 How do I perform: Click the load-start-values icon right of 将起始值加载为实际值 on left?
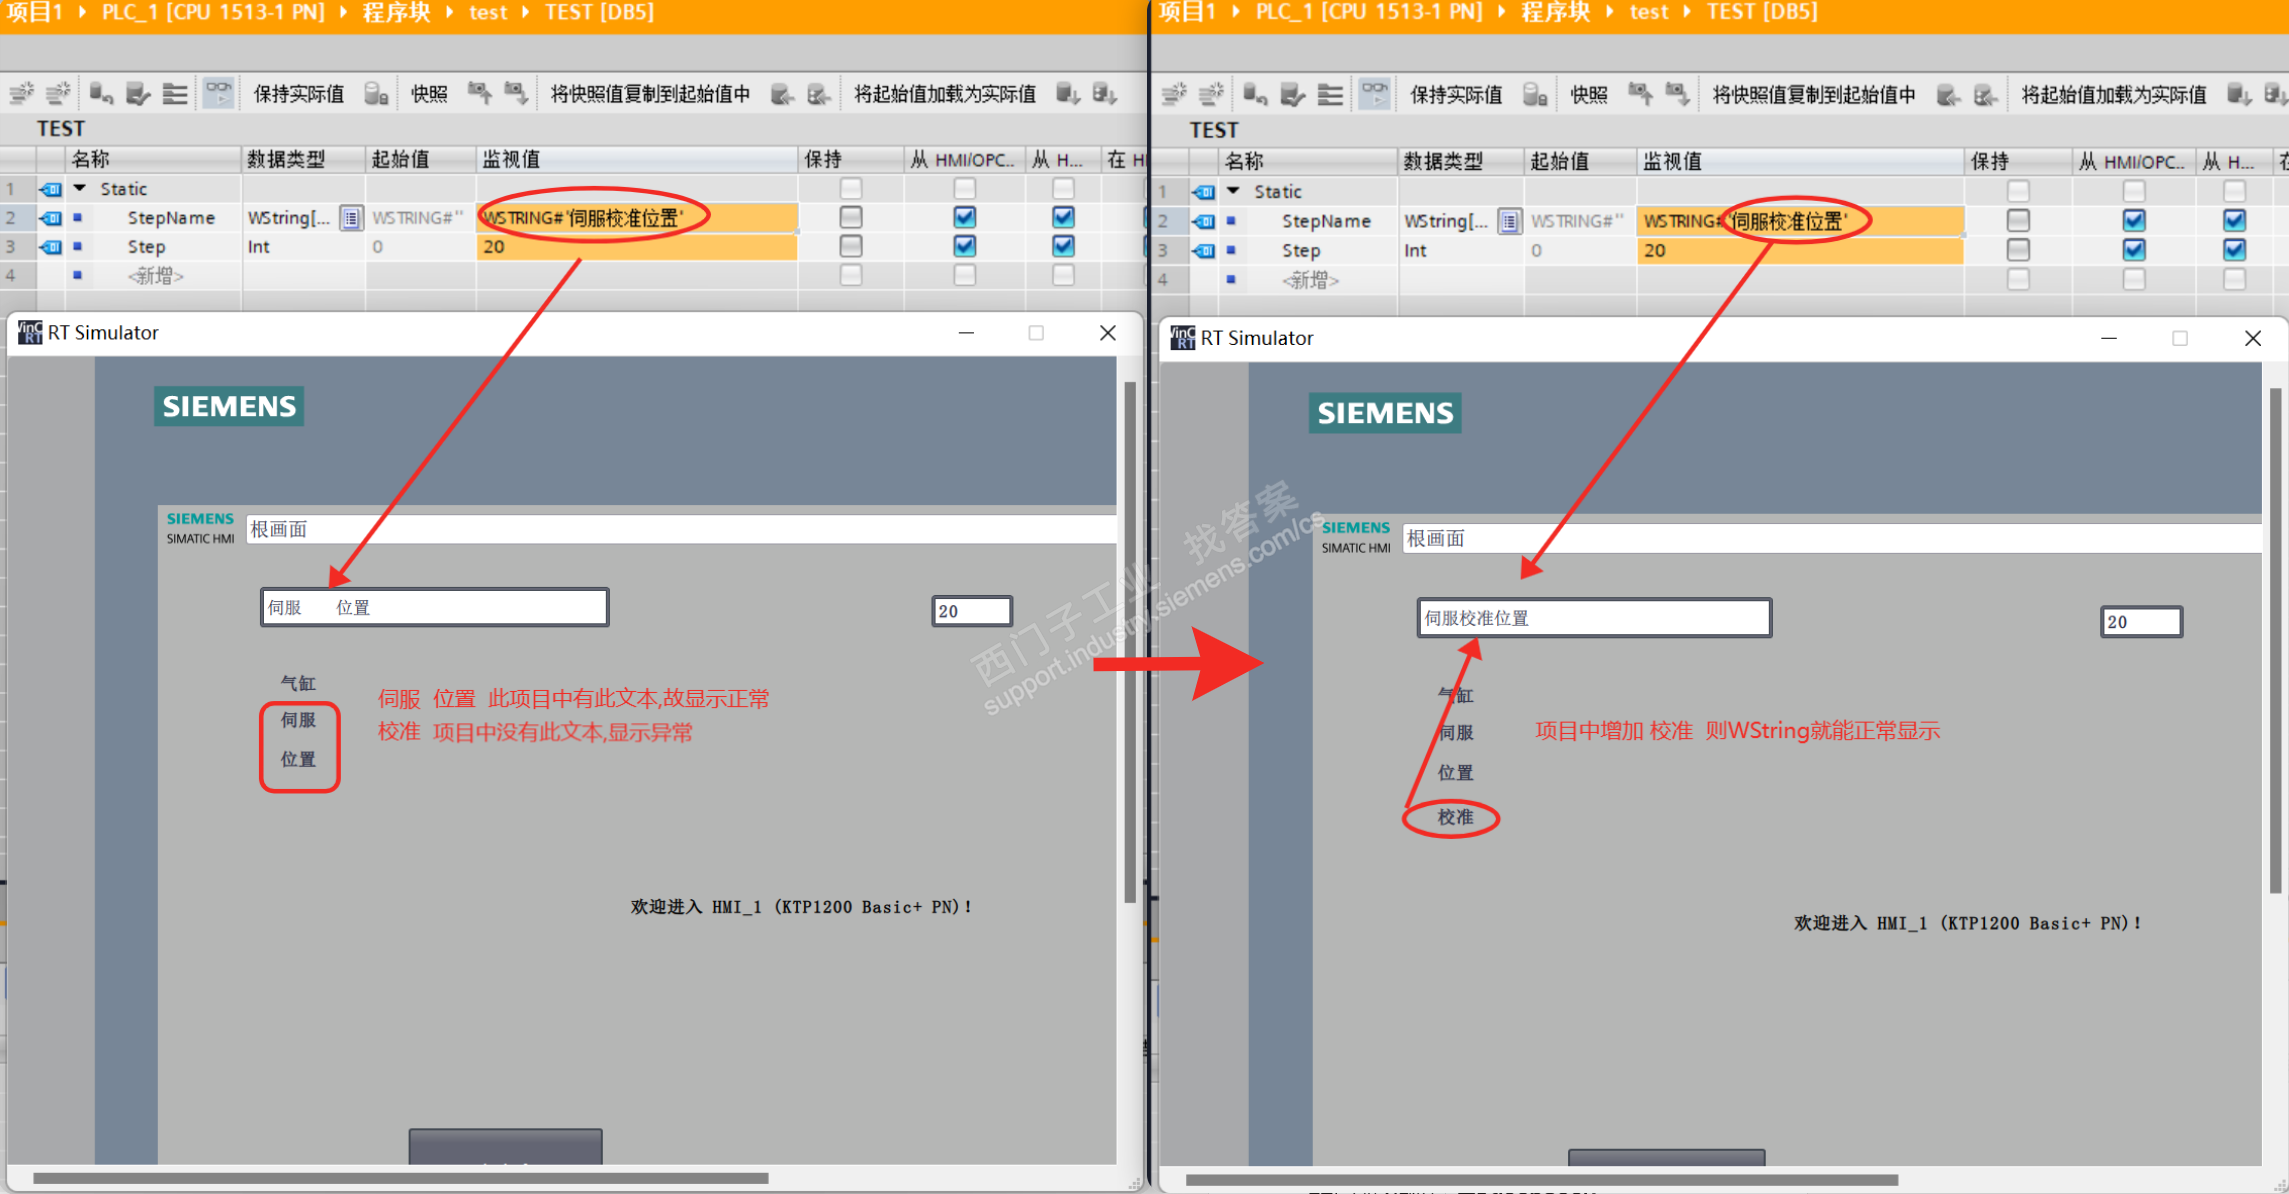point(1067,94)
